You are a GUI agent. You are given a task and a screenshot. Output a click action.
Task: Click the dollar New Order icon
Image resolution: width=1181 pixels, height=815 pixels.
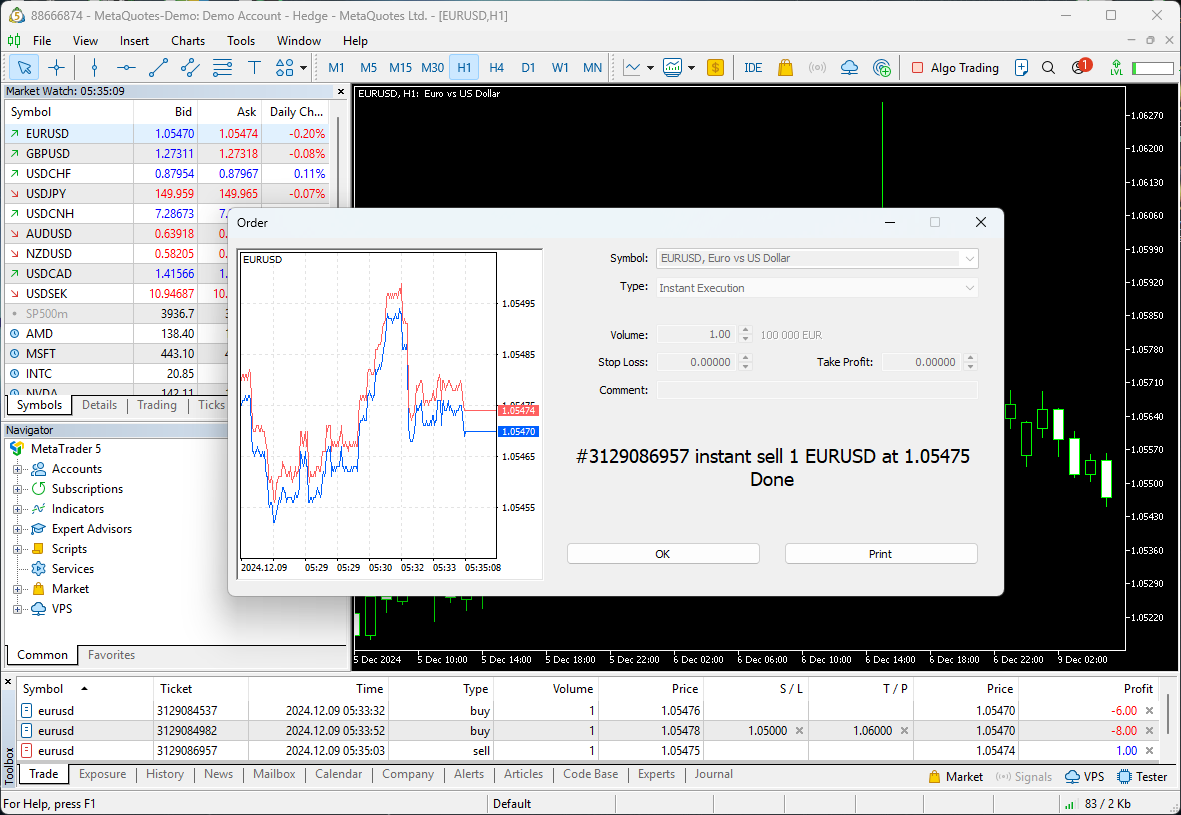[716, 68]
